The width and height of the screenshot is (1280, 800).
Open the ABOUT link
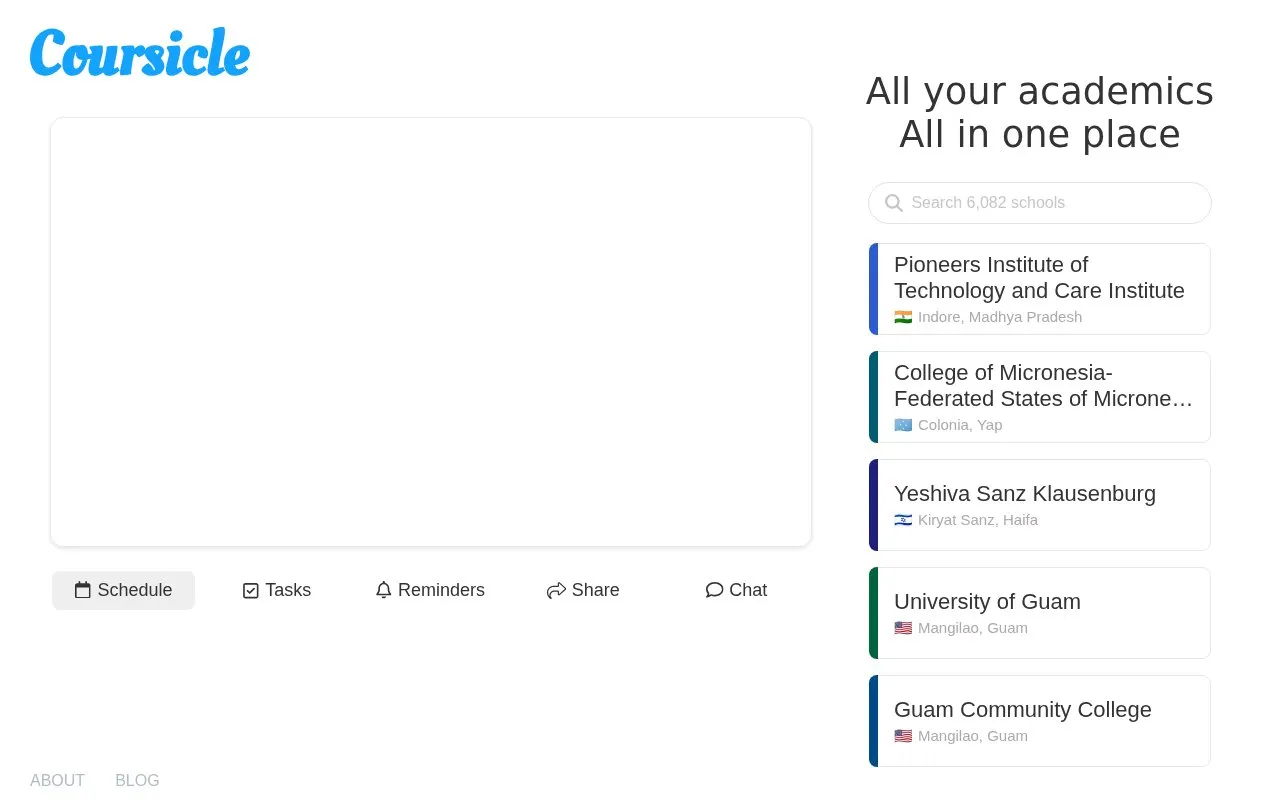point(57,780)
